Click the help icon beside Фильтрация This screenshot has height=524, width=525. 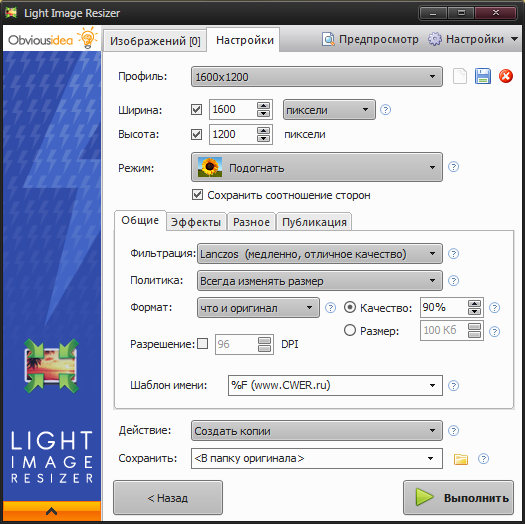[453, 254]
